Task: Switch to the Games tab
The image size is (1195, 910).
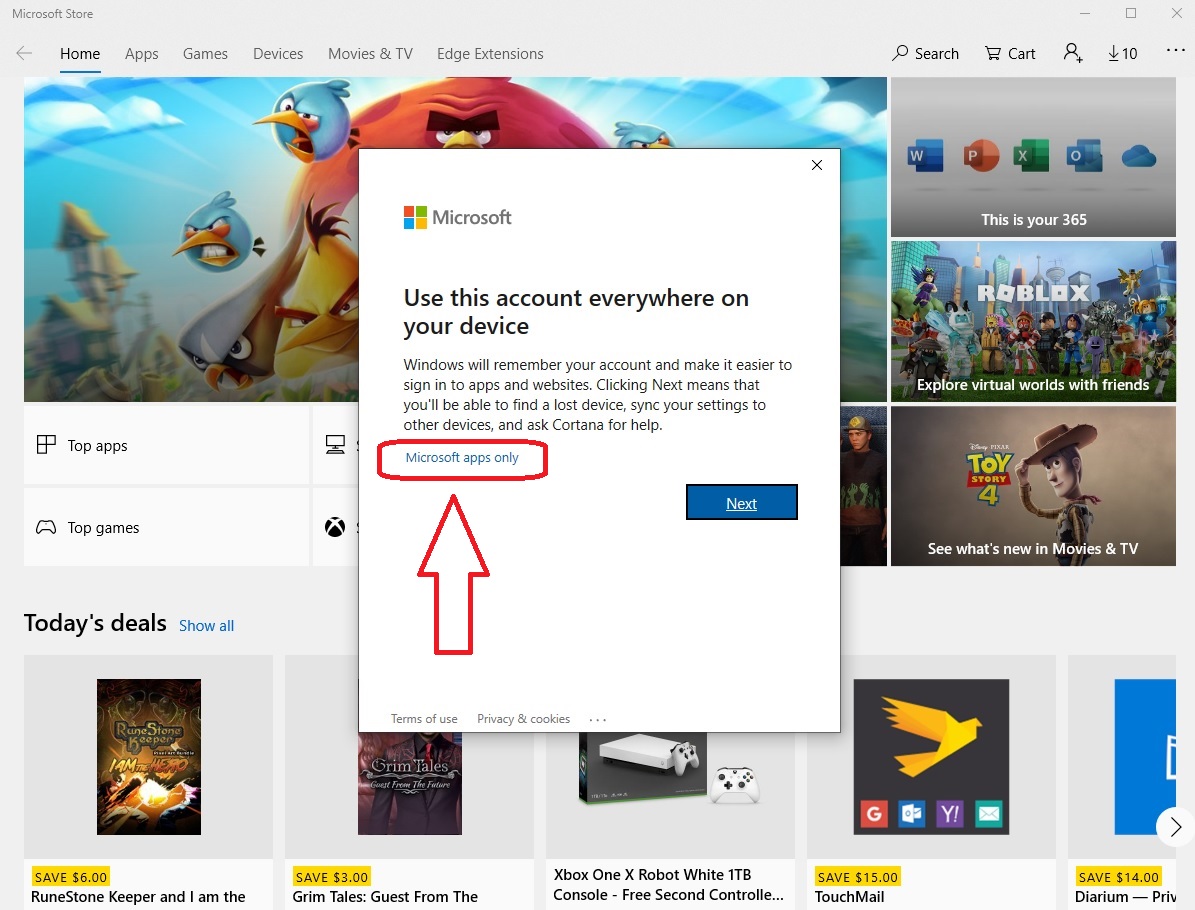Action: tap(205, 54)
